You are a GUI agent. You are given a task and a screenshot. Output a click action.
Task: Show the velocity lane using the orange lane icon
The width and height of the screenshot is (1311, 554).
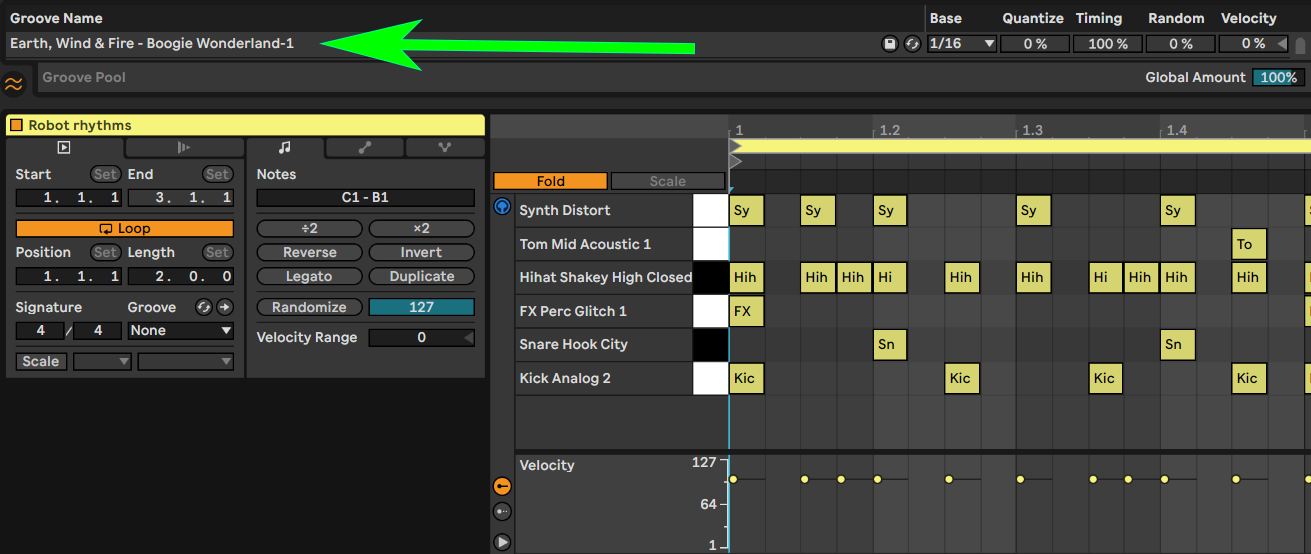coord(502,486)
